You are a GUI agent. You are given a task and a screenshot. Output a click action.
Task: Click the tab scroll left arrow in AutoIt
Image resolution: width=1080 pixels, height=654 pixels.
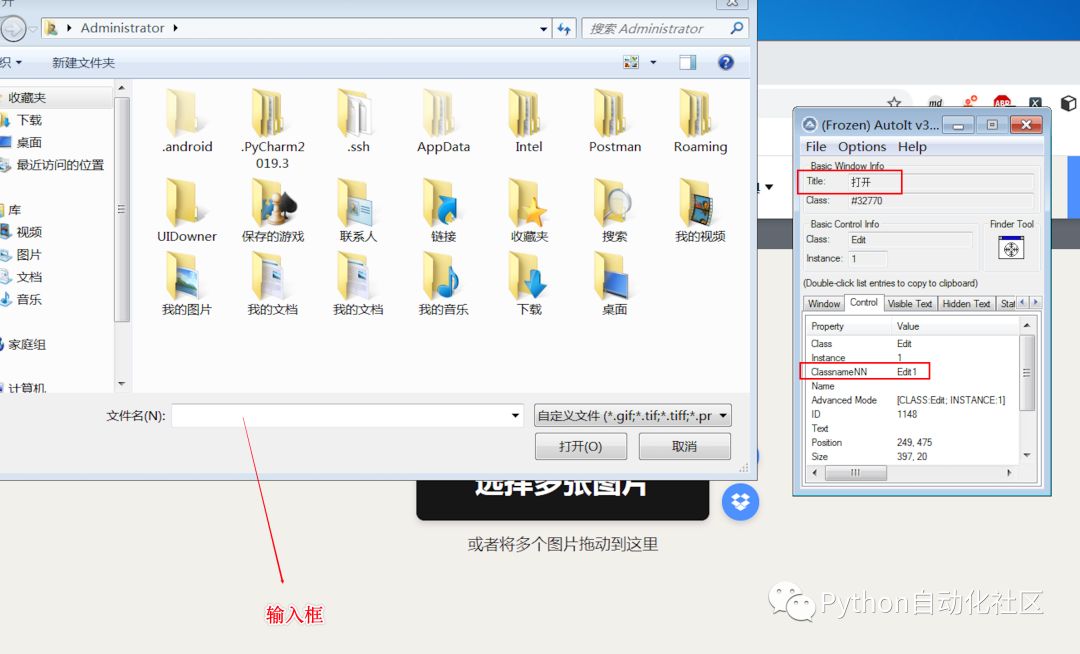tap(1023, 302)
